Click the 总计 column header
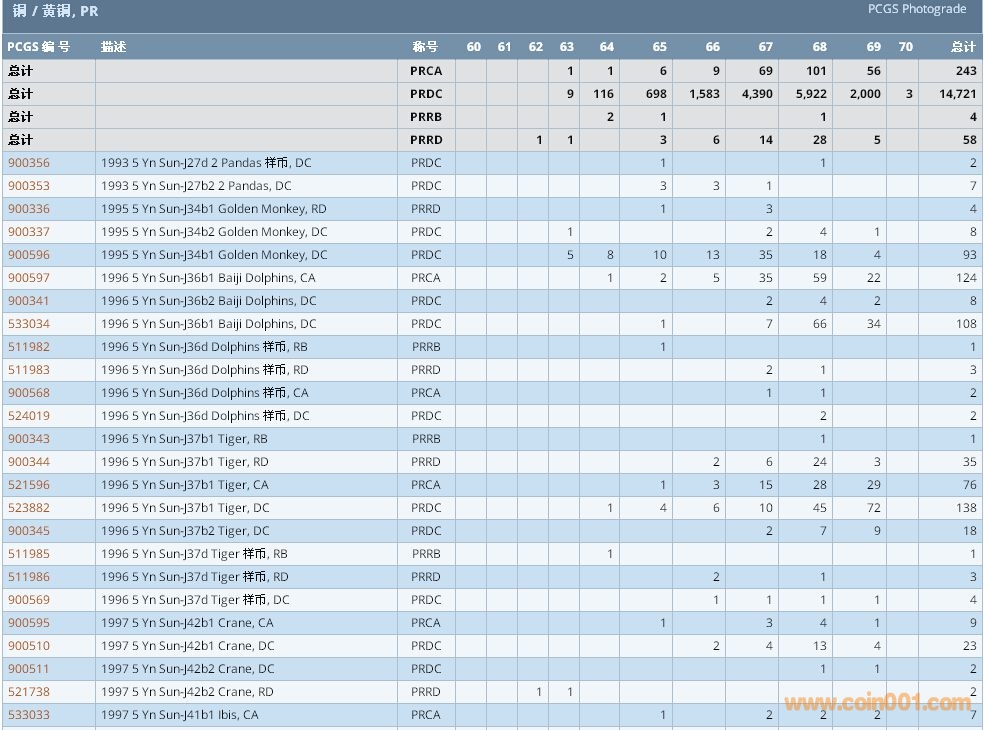984x730 pixels. click(962, 47)
